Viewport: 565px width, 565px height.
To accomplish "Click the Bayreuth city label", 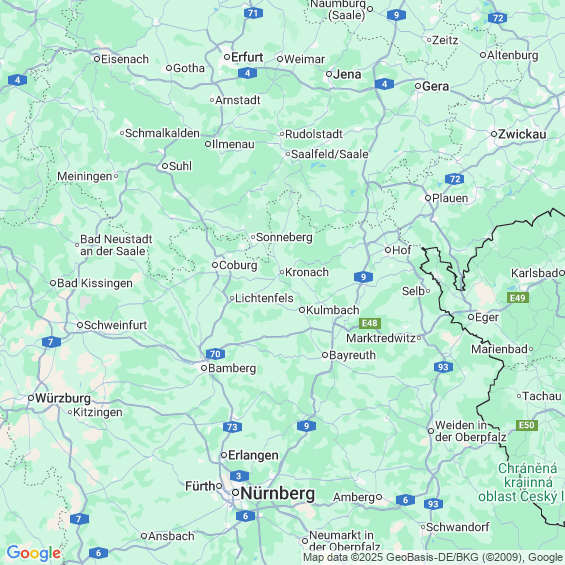I will (352, 355).
